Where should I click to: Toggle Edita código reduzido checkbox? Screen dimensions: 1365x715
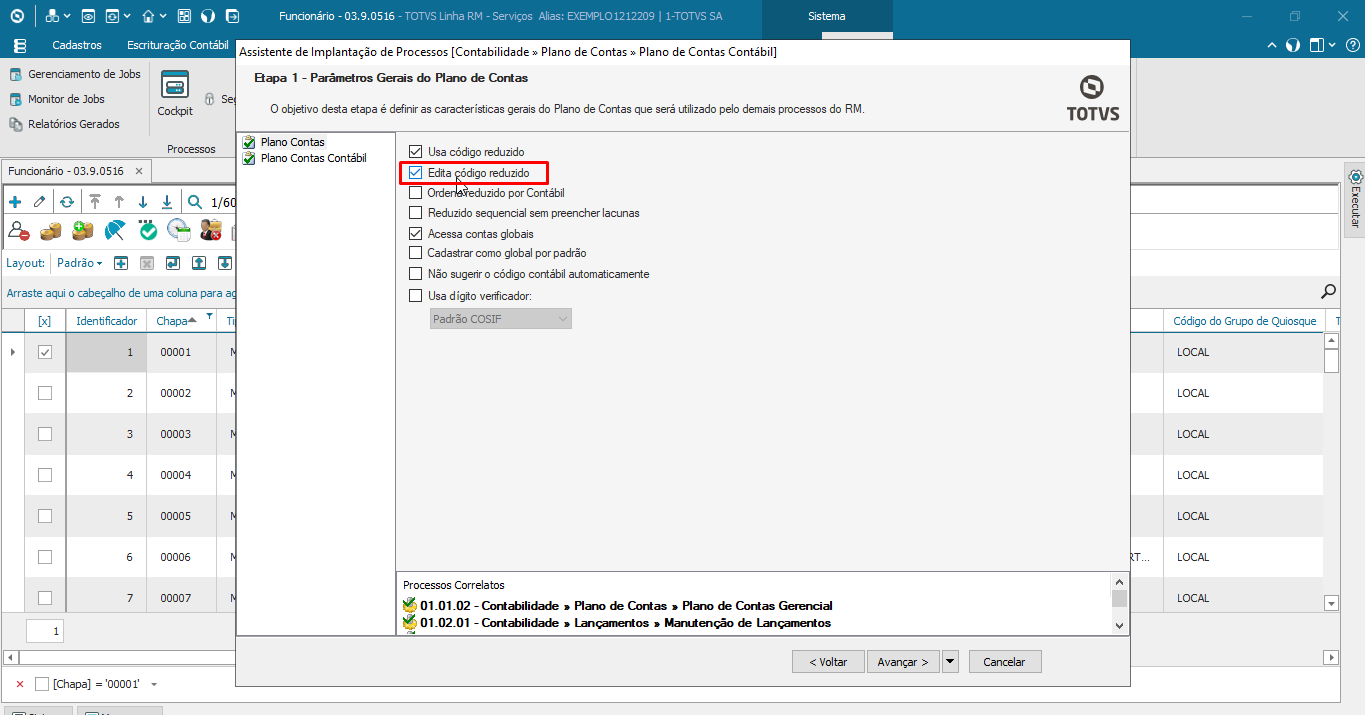tap(416, 173)
